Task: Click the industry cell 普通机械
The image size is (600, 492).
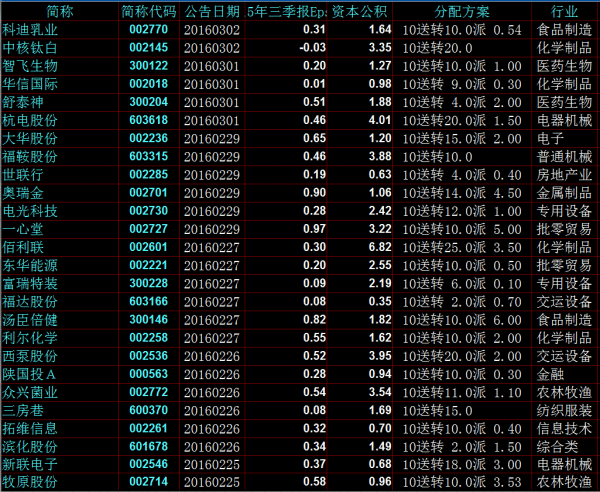Action: [564, 156]
